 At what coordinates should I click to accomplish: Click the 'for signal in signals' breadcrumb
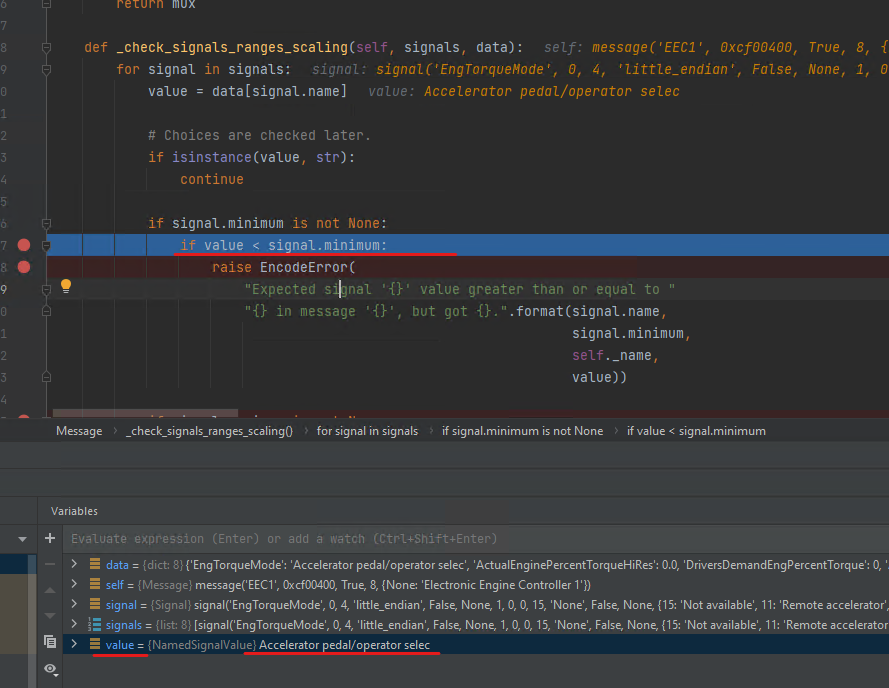click(x=369, y=430)
